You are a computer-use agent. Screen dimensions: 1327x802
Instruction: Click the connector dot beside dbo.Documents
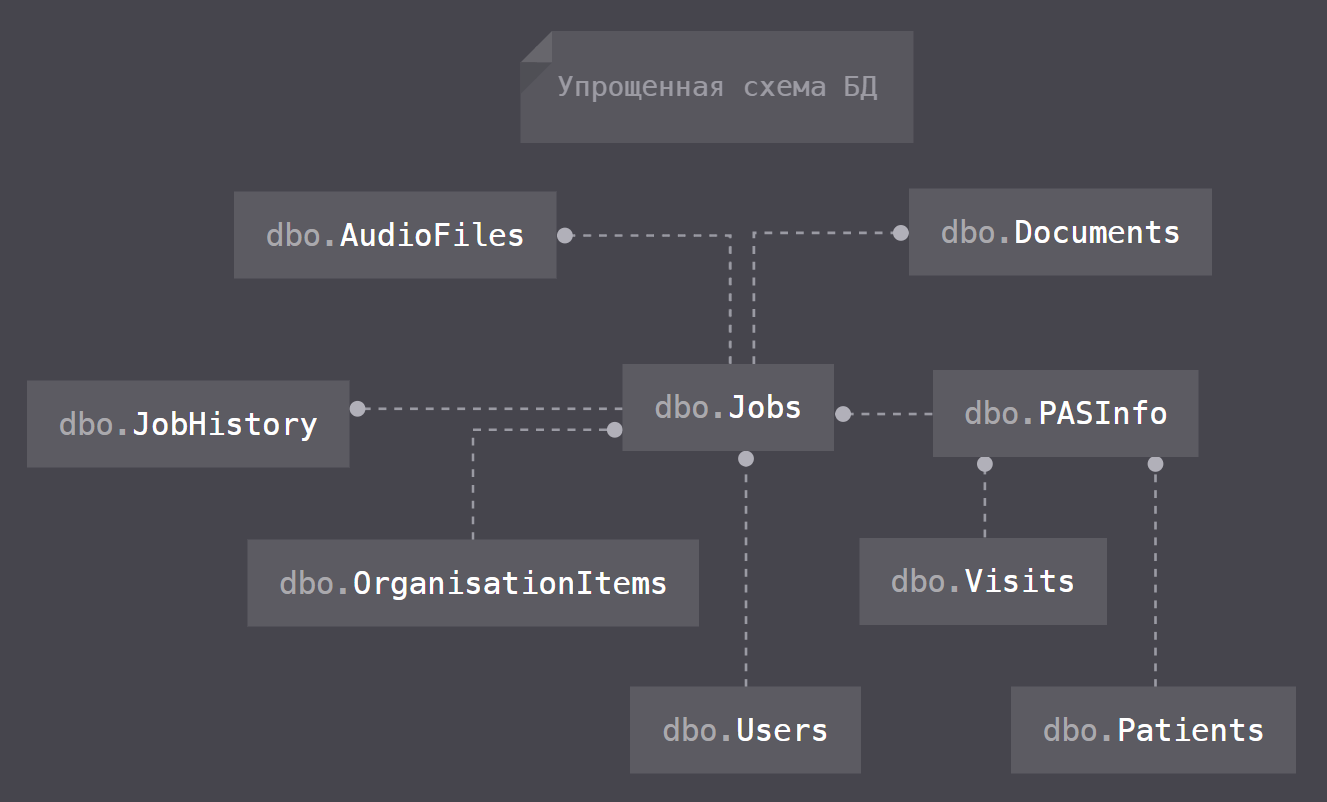tap(900, 232)
